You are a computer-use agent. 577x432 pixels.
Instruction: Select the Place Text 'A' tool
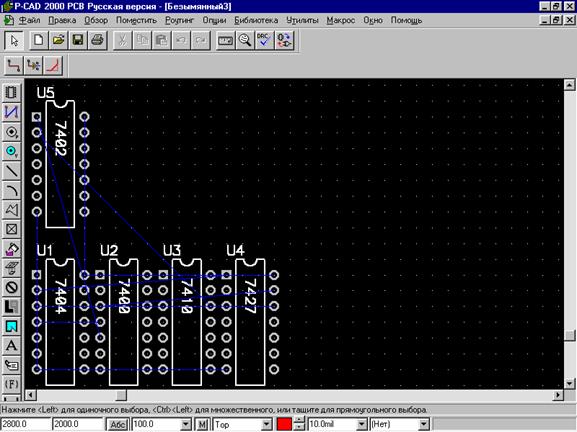[11, 346]
